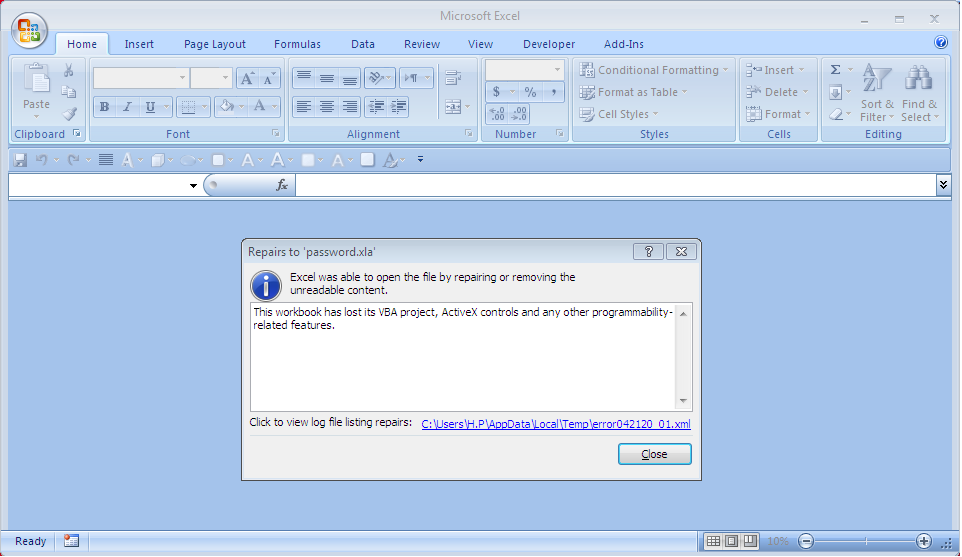Screen dimensions: 962x557
Task: Switch to the Formulas tab
Action: coord(298,44)
